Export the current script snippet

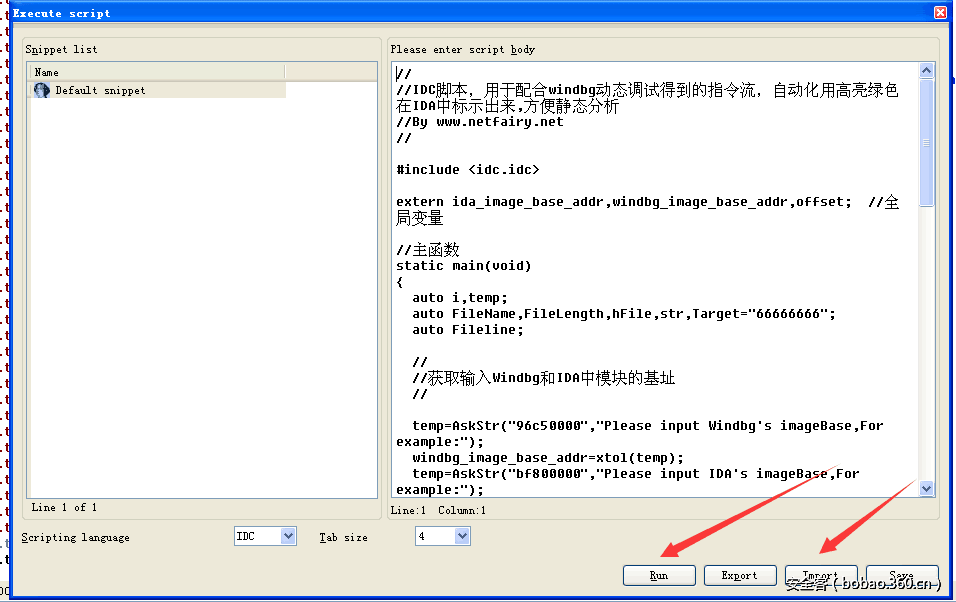[x=740, y=575]
